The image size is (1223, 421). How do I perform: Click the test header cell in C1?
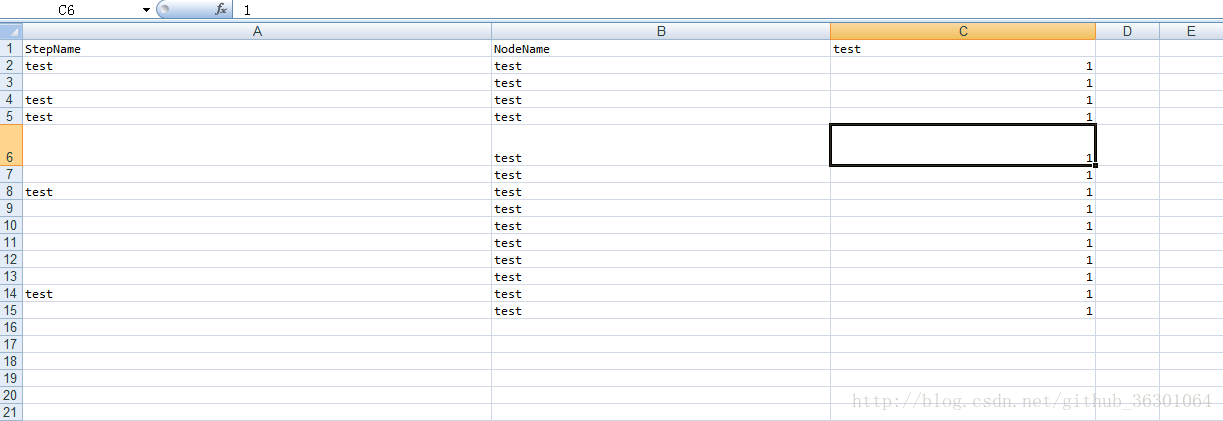click(963, 49)
